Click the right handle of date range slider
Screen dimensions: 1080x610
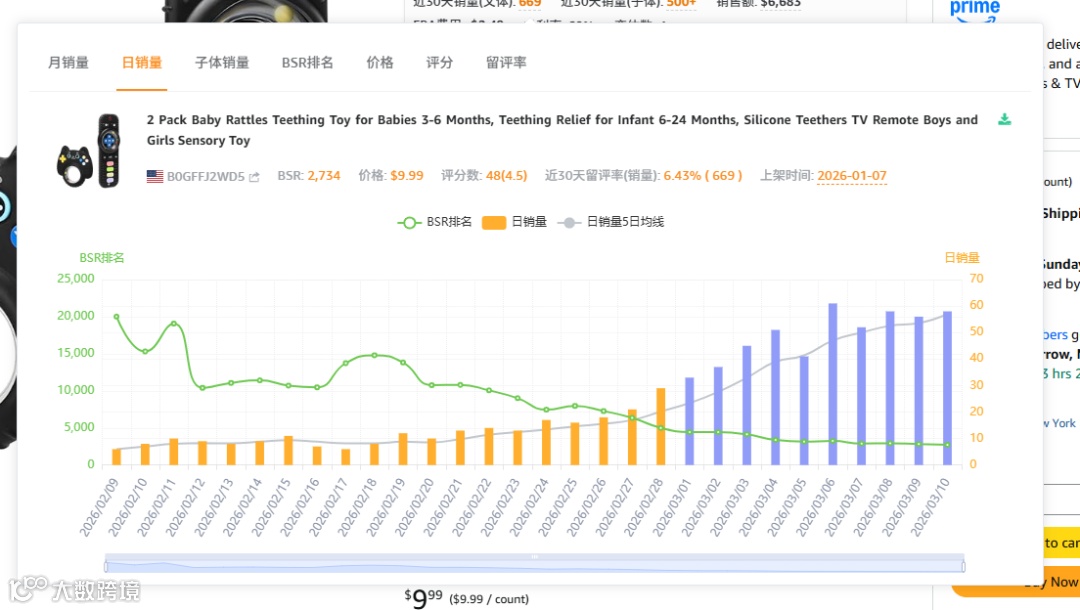coord(964,567)
